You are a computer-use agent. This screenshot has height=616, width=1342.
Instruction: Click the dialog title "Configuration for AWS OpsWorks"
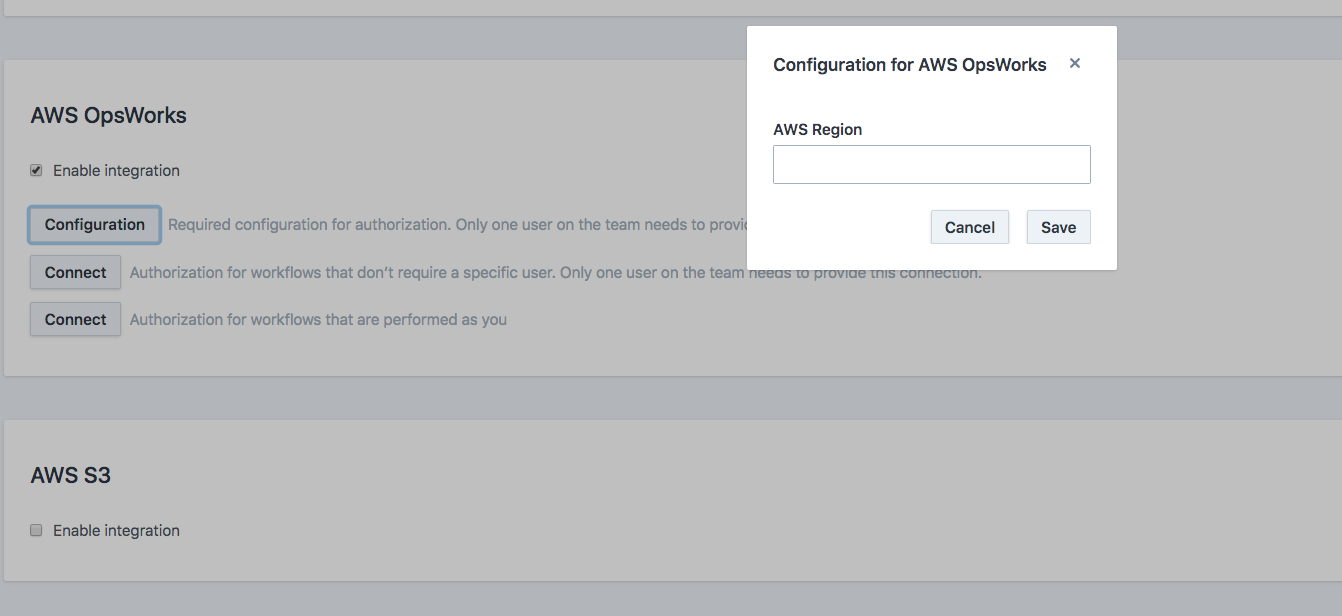[909, 65]
